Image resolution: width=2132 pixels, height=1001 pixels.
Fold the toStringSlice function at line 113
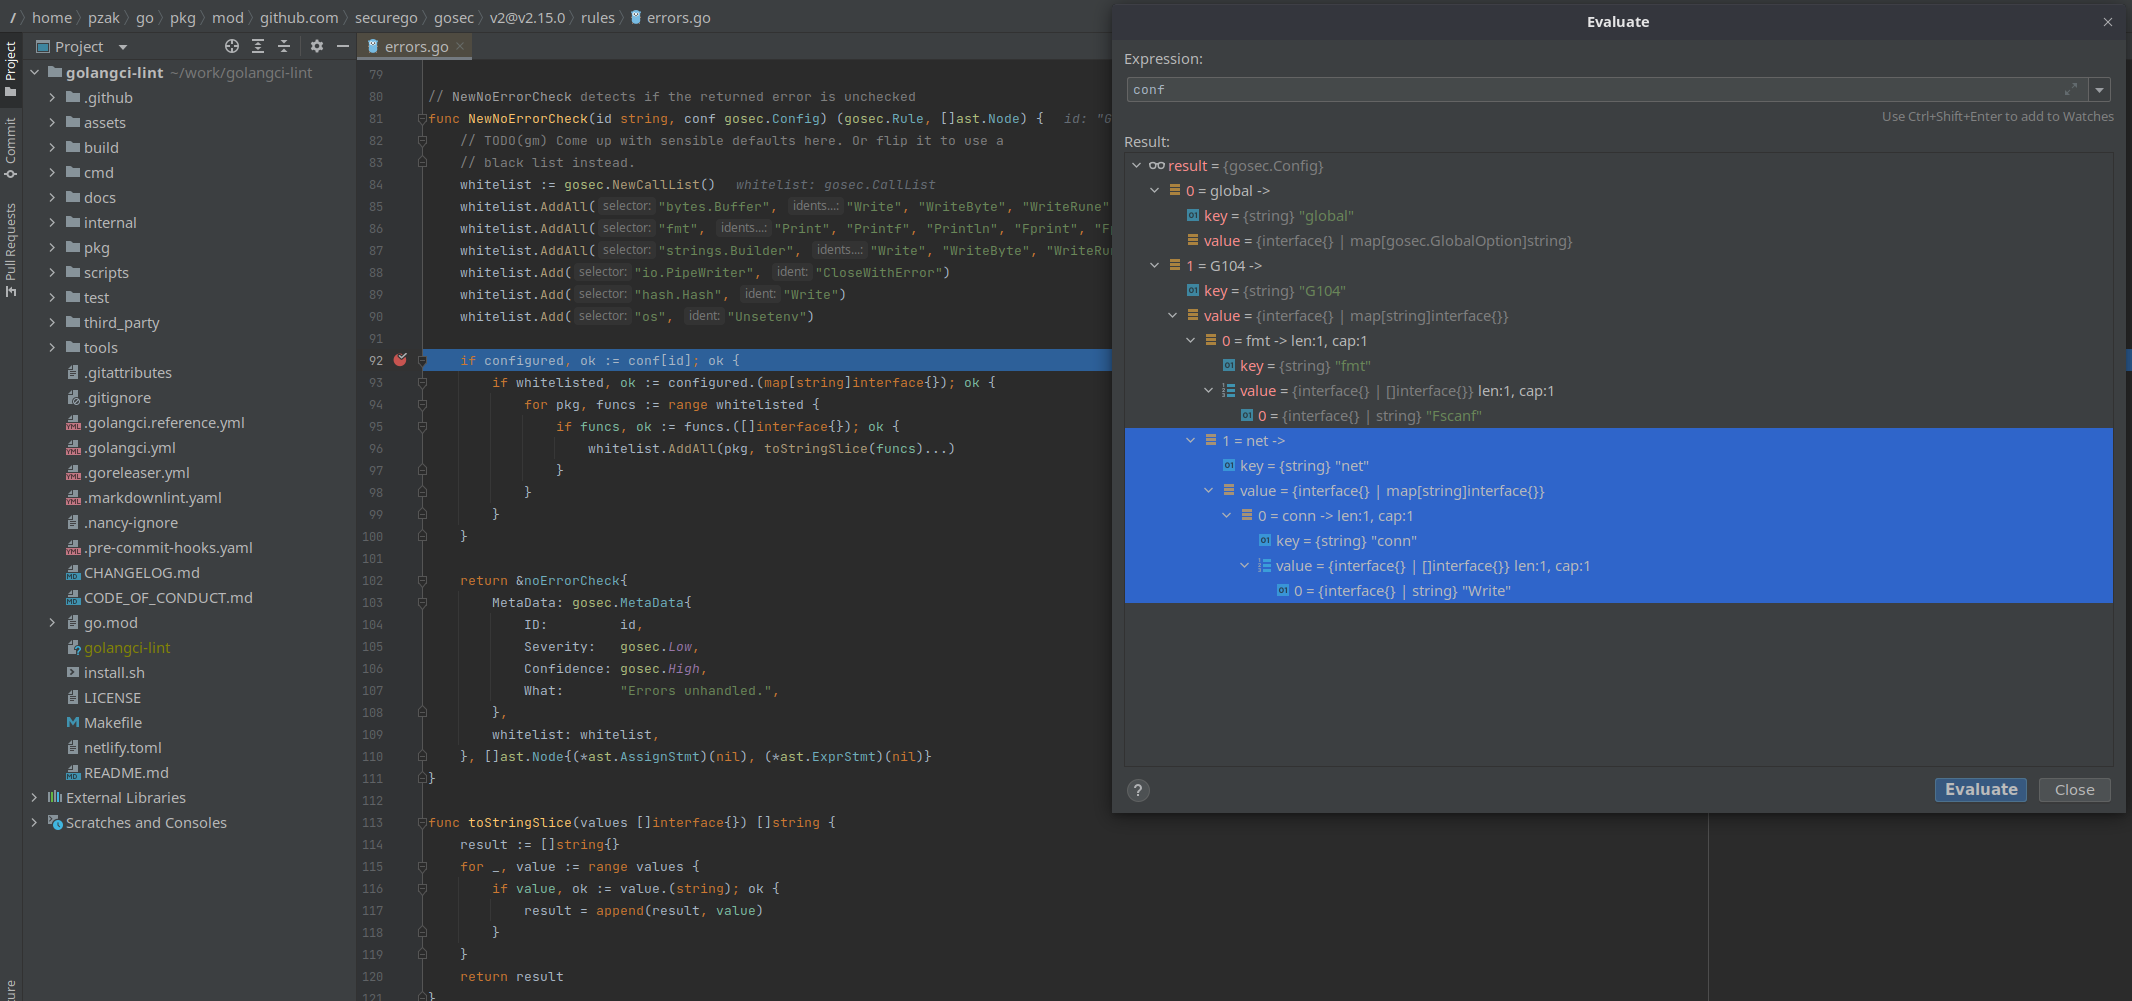[422, 823]
